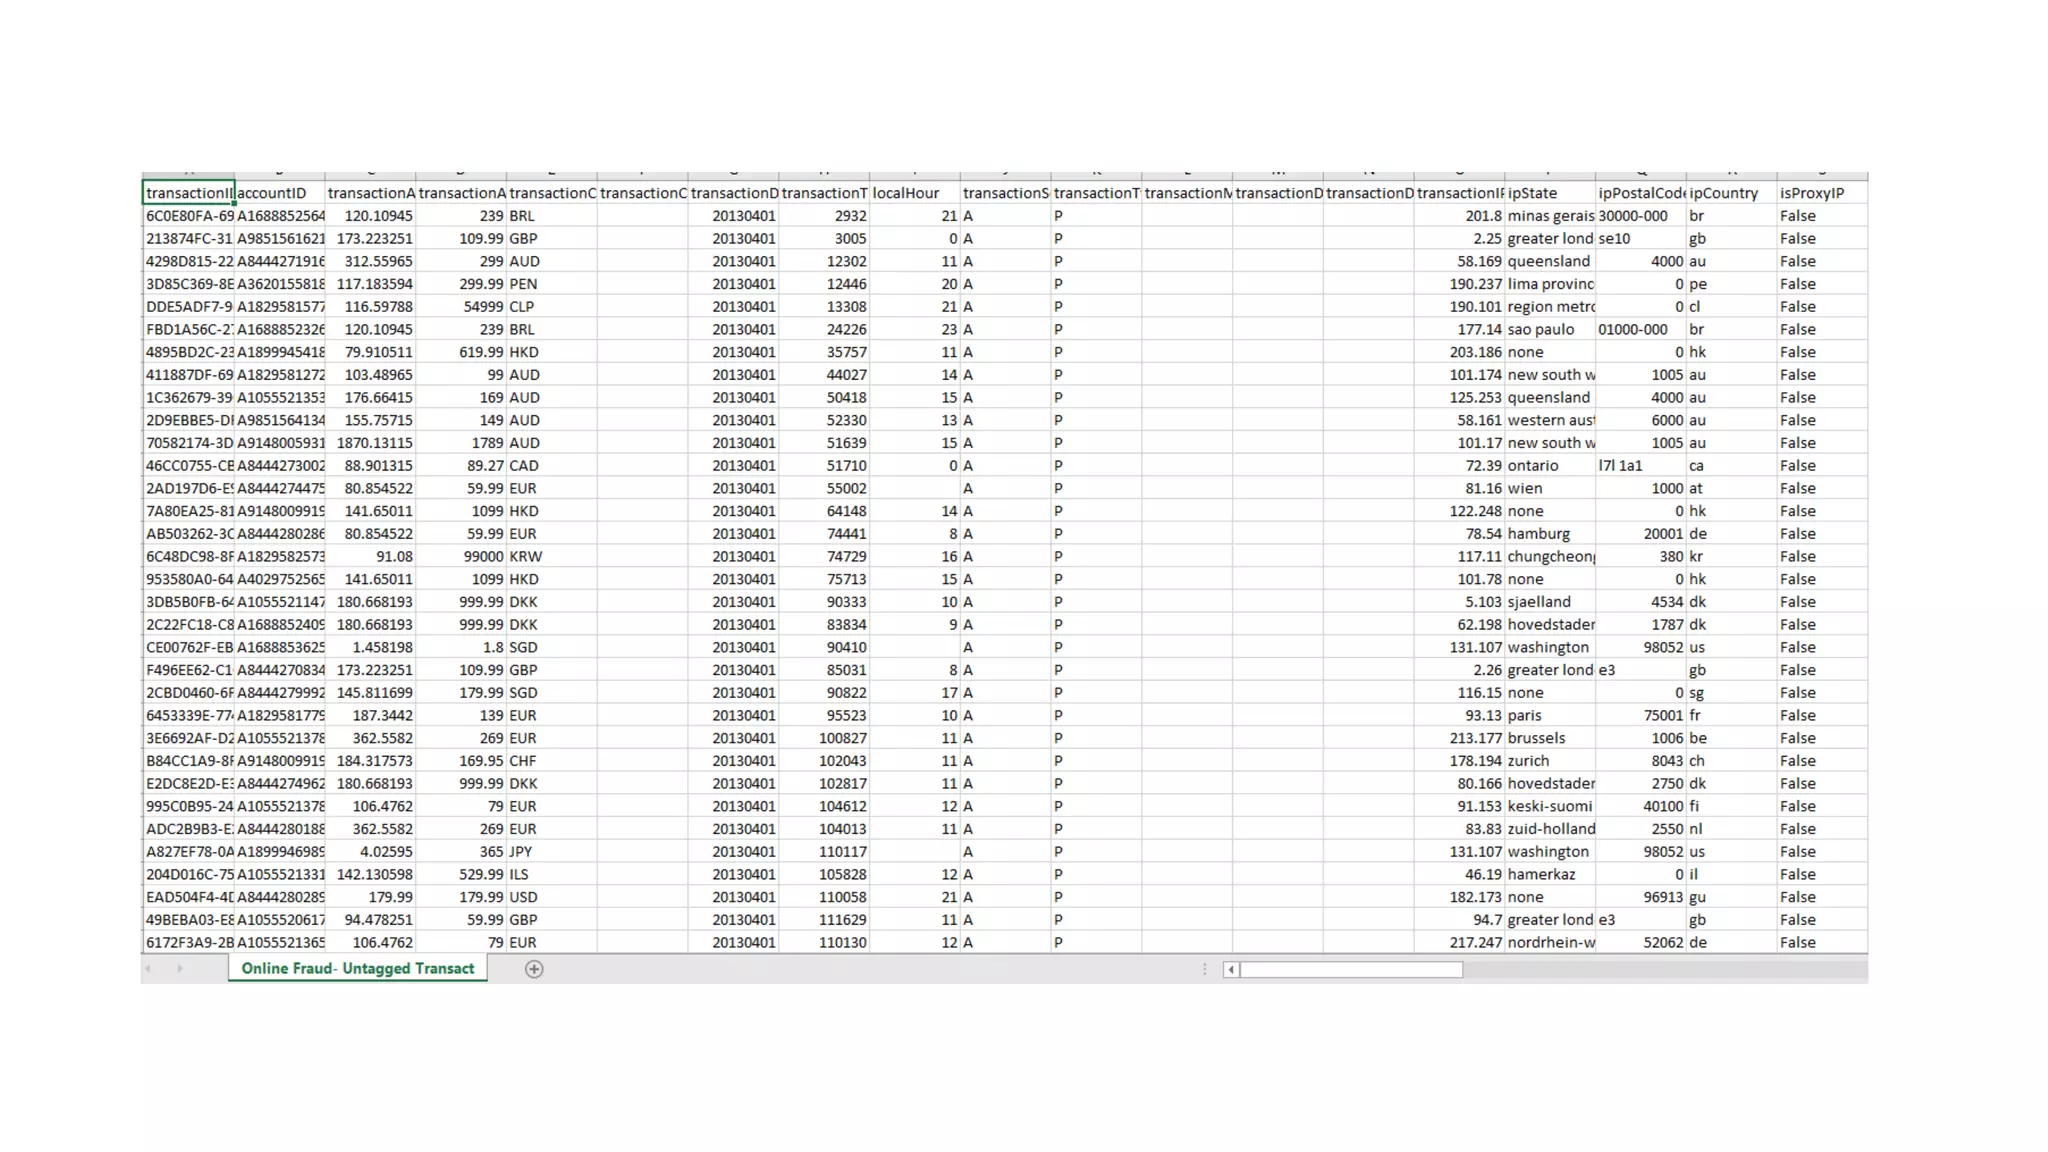Click horizontal scrollbar track right of thumb

[x=1660, y=969]
